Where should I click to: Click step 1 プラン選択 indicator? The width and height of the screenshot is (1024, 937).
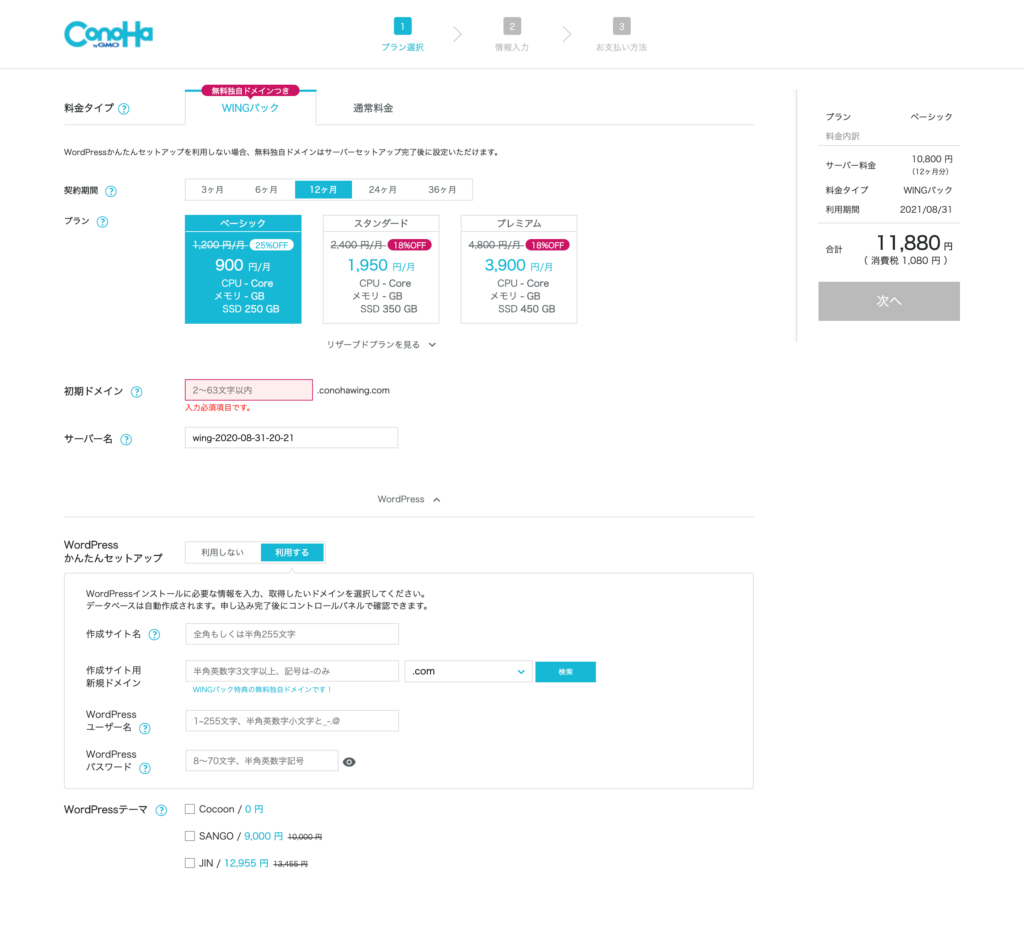[402, 35]
